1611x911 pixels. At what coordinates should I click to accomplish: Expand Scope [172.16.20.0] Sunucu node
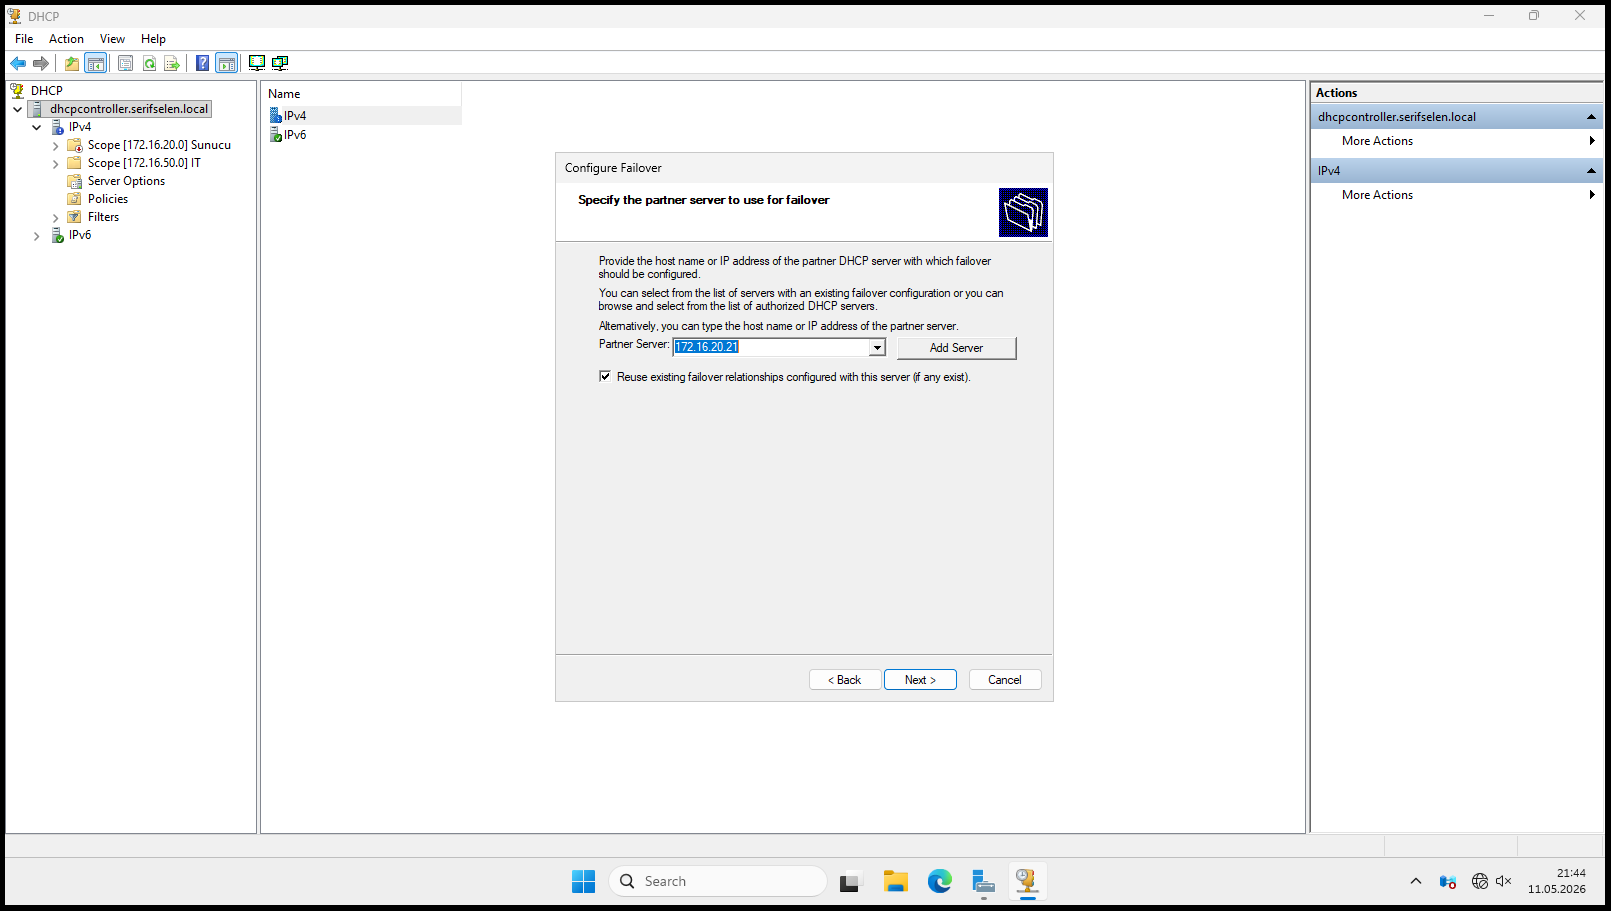pos(56,146)
